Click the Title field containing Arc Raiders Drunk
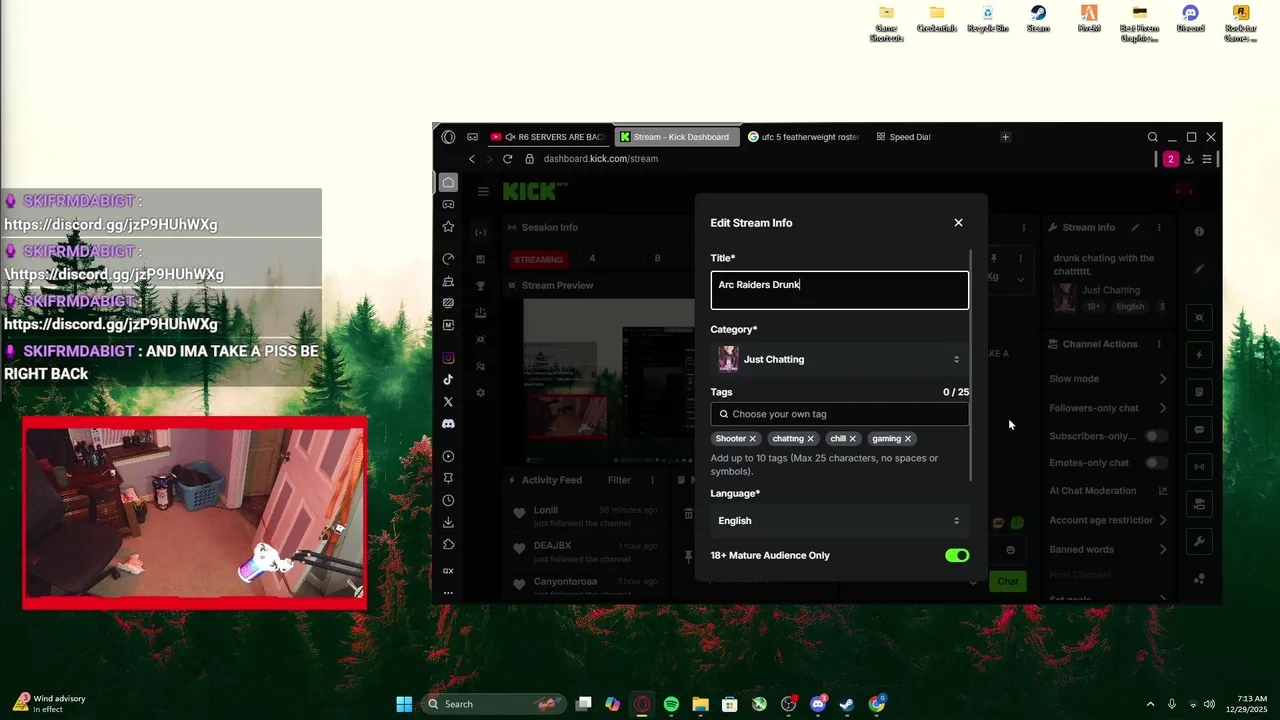The height and width of the screenshot is (720, 1280). click(x=839, y=291)
